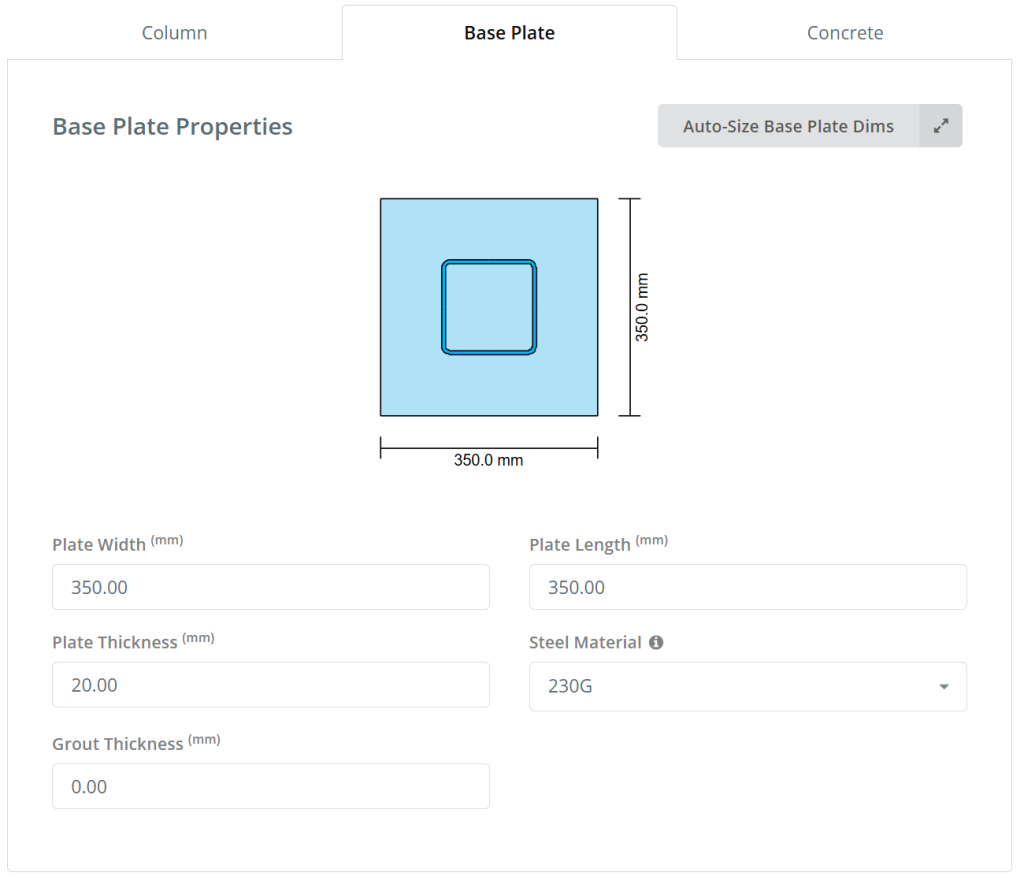Click the Steel Material label text
This screenshot has width=1024, height=880.
[585, 643]
